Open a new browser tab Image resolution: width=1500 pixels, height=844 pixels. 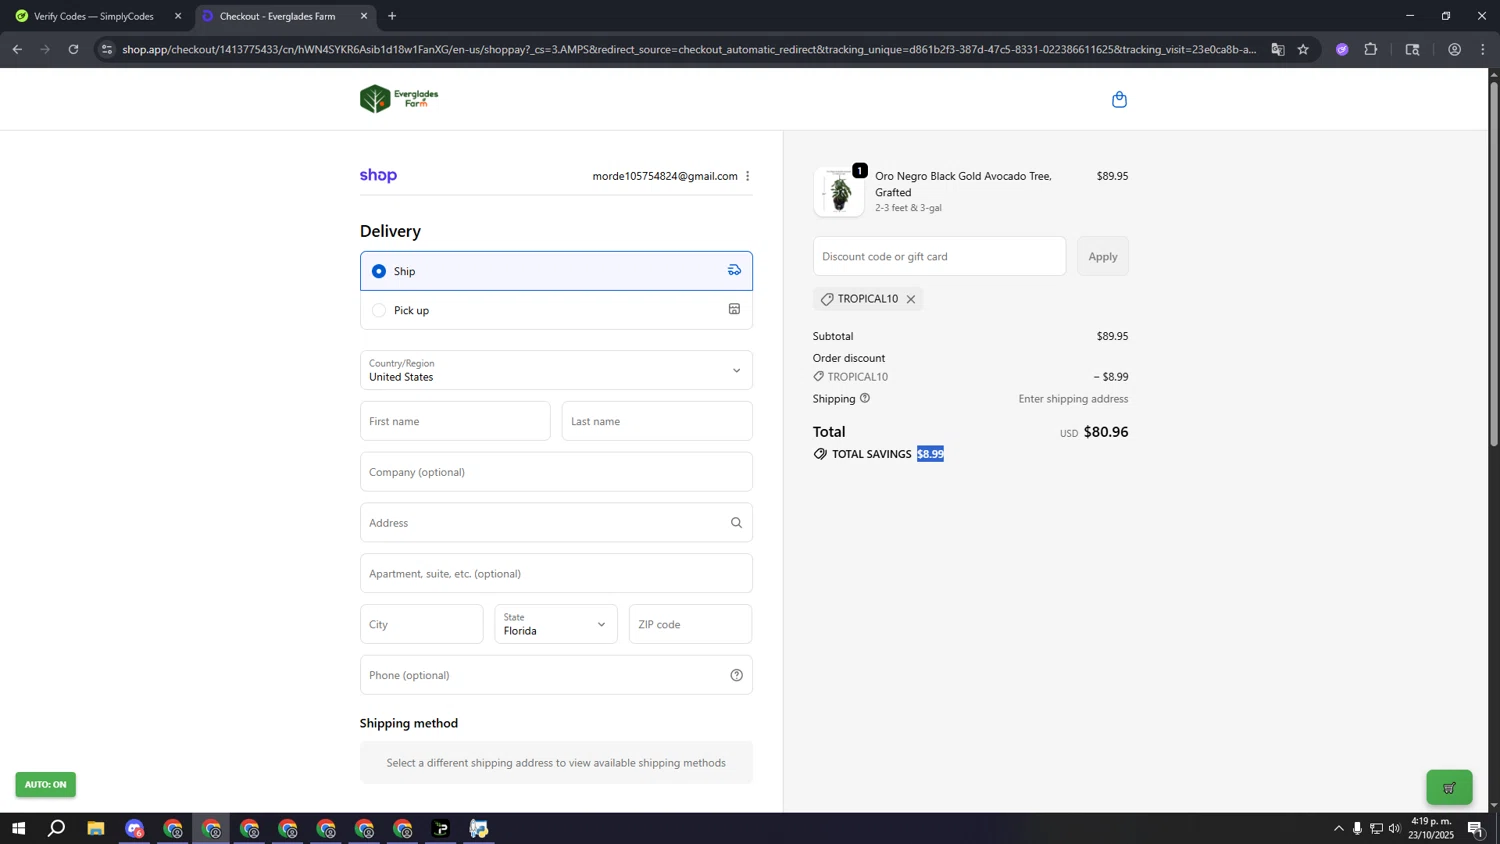pos(392,16)
